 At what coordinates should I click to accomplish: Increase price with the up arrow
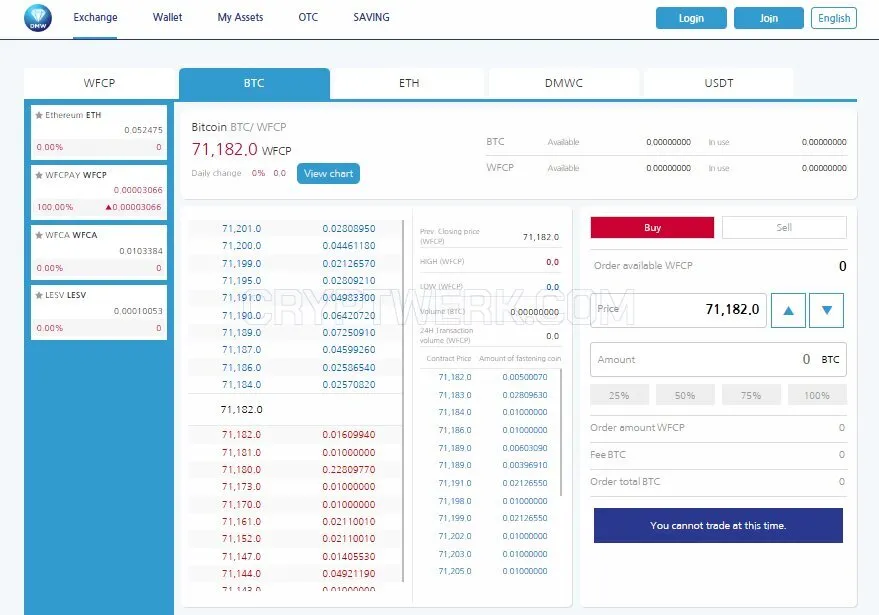788,310
